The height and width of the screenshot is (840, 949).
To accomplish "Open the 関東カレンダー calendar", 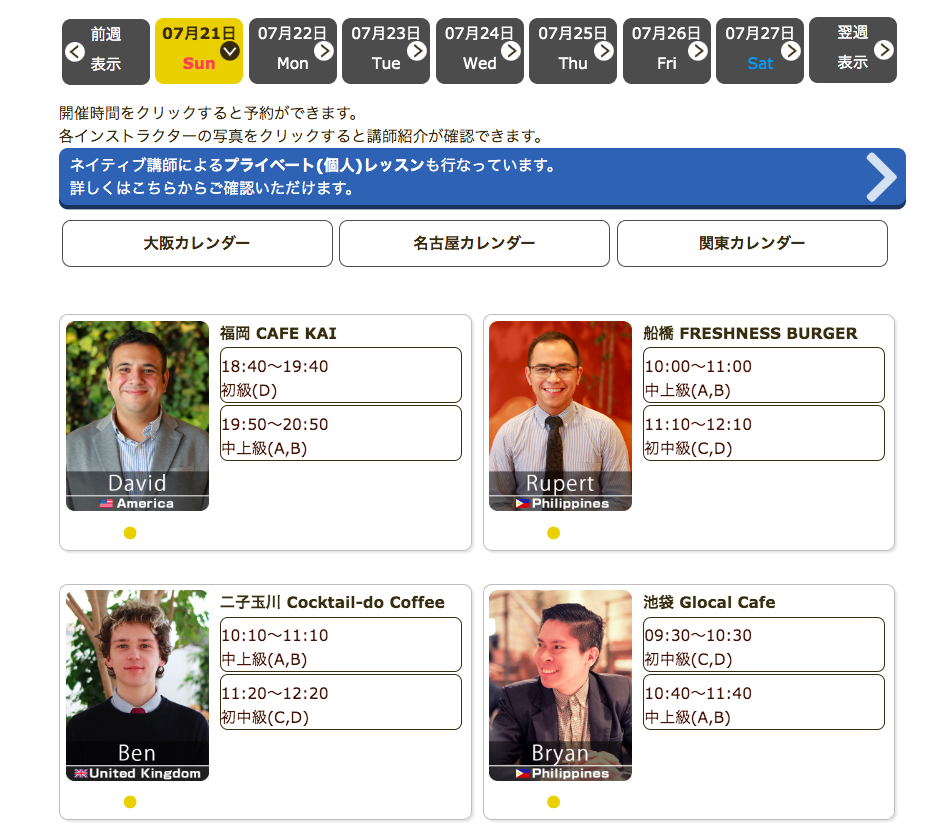I will 752,244.
